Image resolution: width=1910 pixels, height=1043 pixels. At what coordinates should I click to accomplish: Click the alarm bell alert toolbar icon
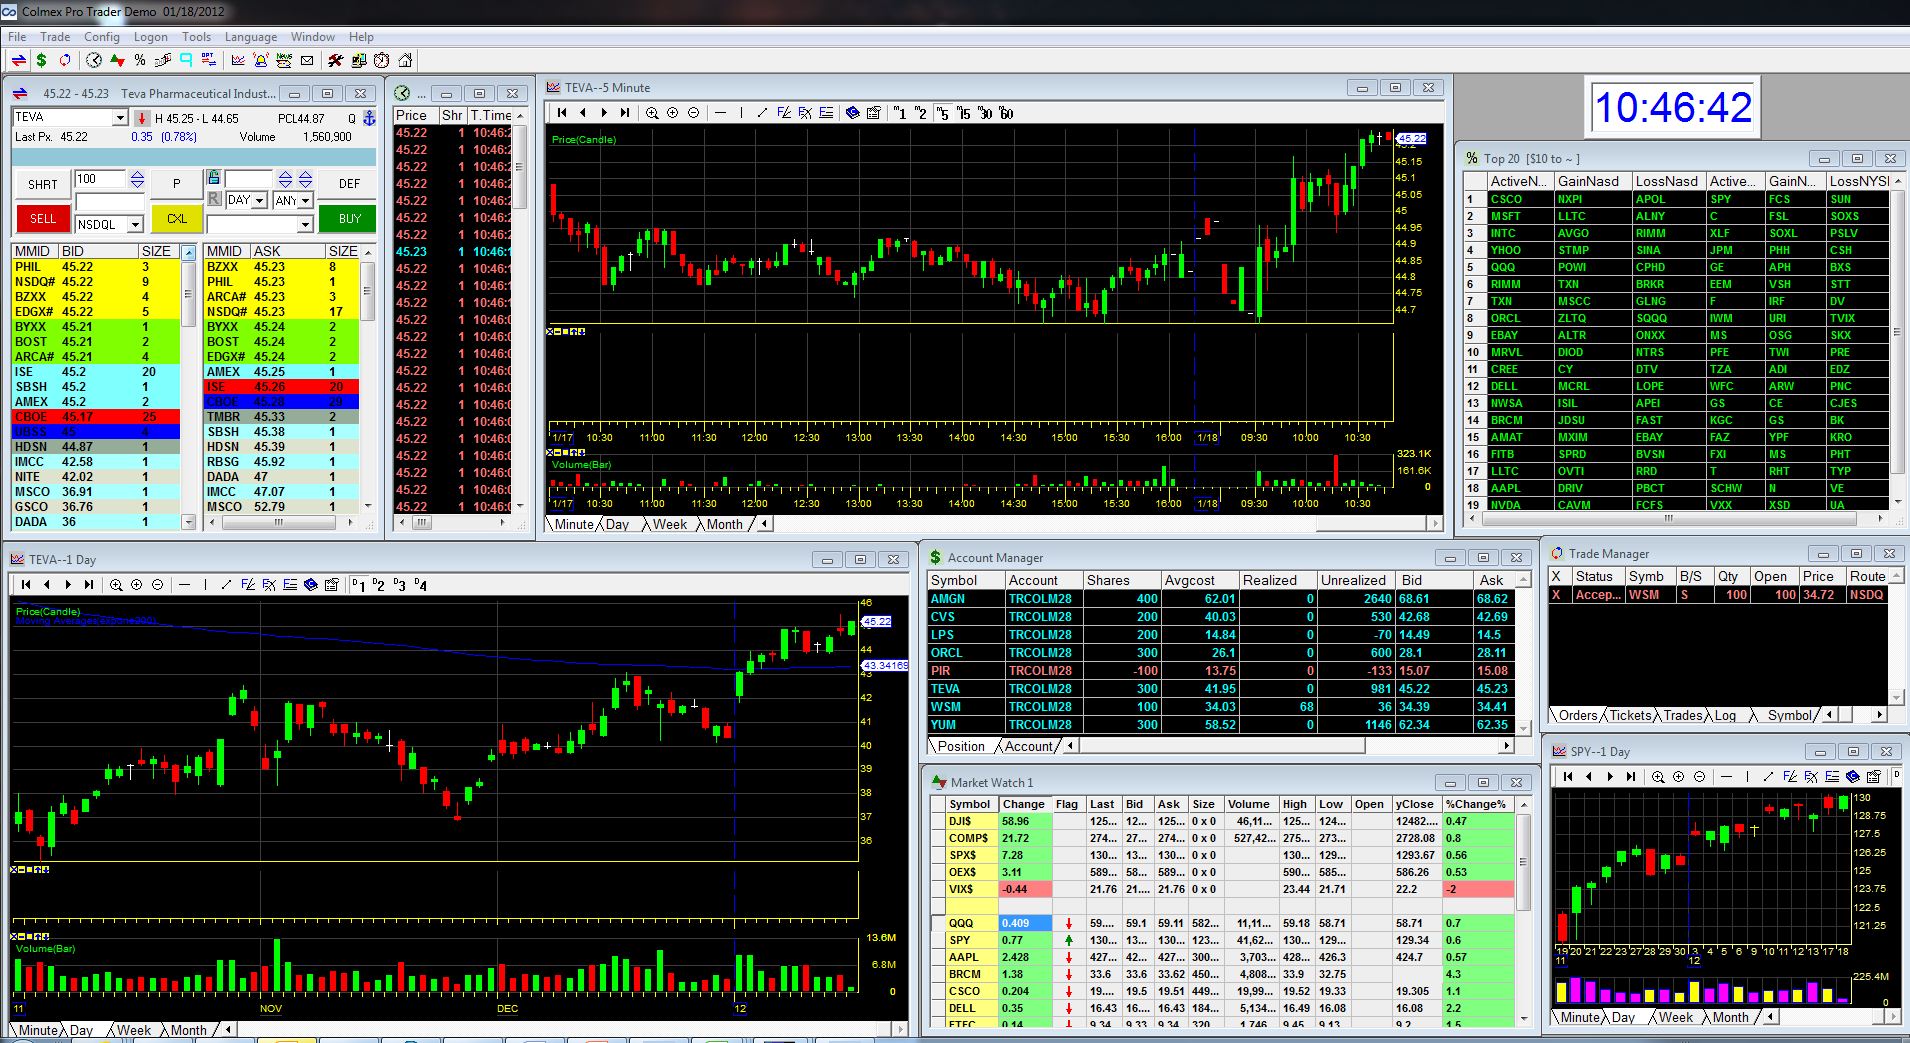pos(260,60)
